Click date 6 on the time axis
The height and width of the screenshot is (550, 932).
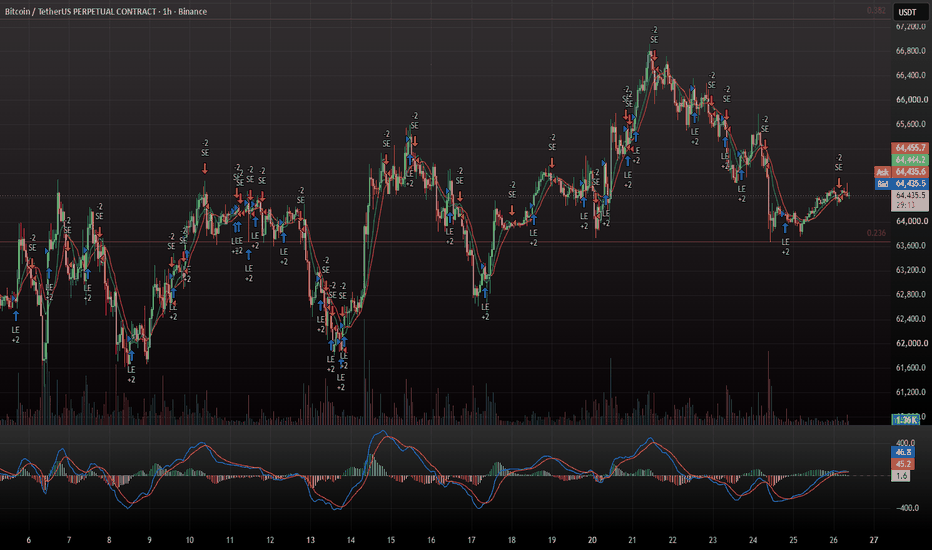coord(29,540)
